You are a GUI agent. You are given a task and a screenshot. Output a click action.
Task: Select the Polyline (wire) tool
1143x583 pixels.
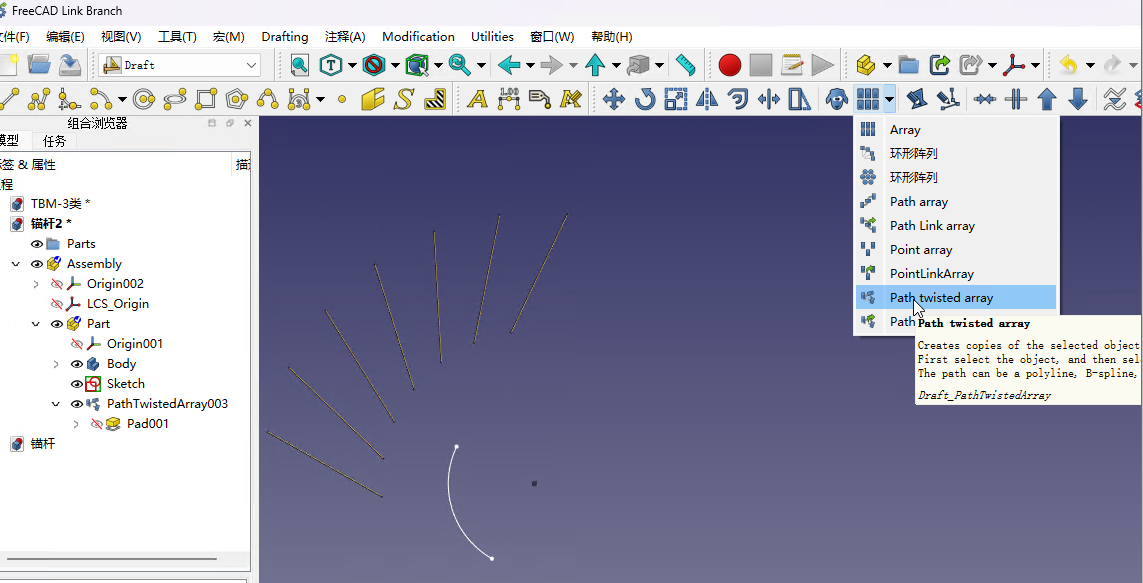click(x=39, y=98)
